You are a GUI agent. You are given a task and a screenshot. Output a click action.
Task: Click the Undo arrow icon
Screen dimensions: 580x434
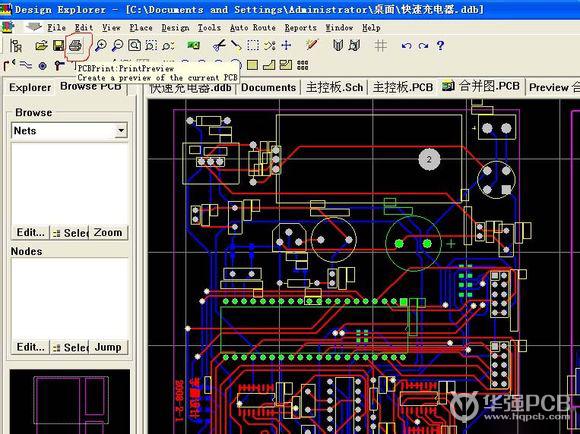pyautogui.click(x=406, y=46)
